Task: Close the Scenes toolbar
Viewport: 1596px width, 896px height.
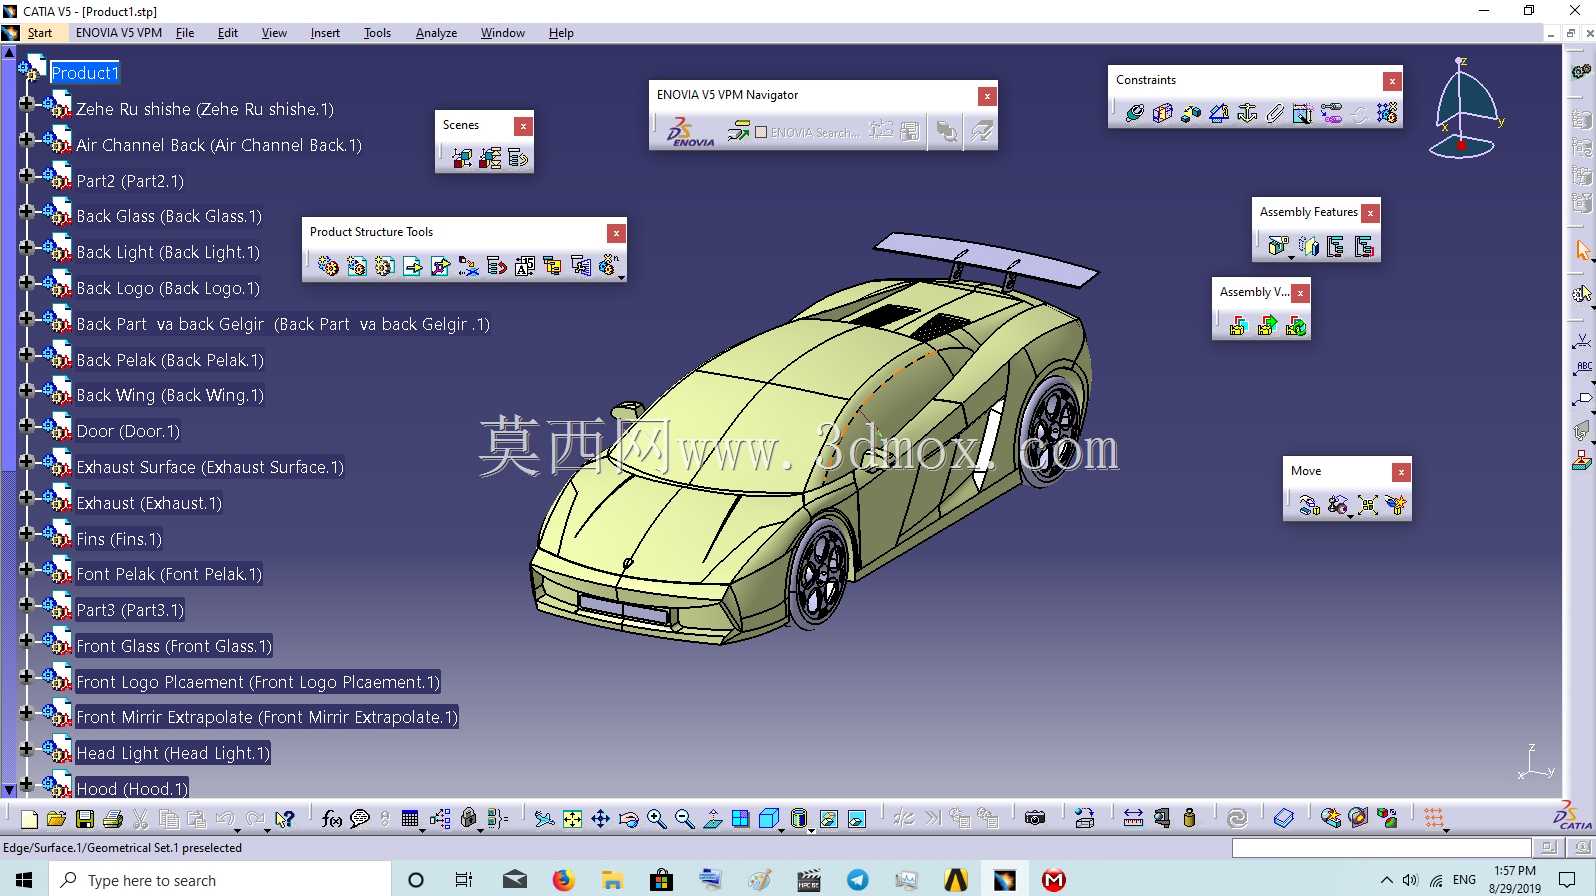Action: point(523,126)
